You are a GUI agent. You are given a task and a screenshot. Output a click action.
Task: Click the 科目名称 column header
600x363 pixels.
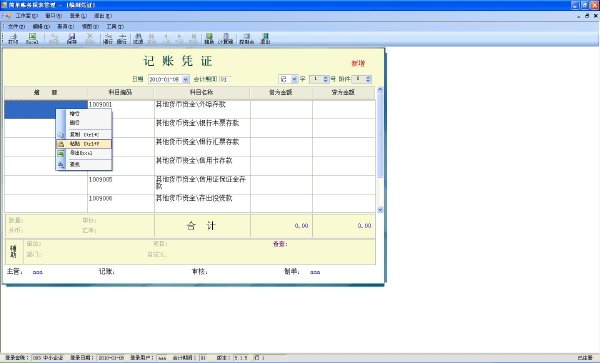tap(202, 93)
